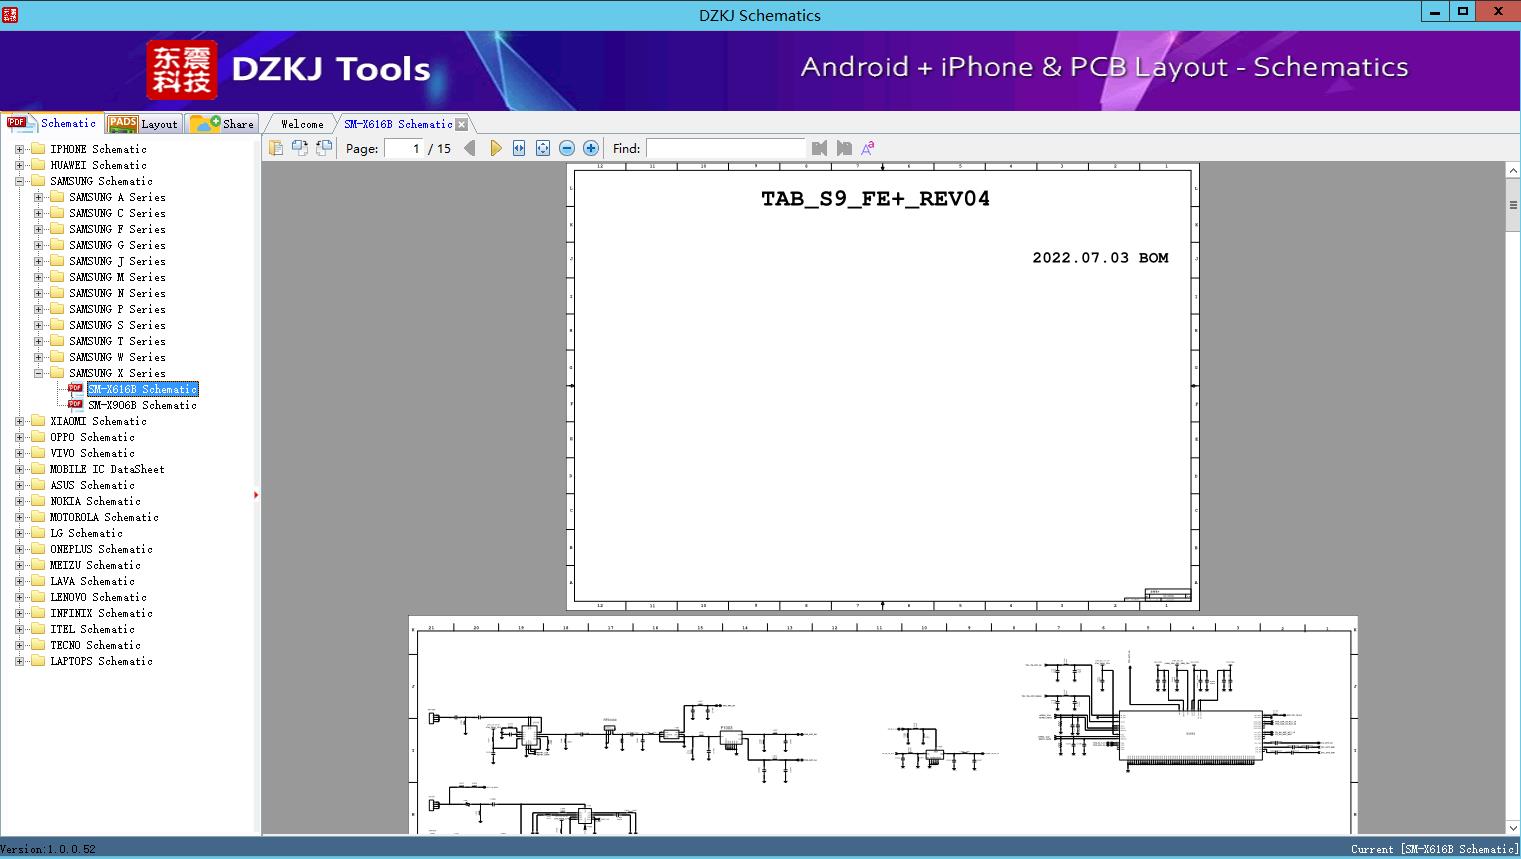Select INFINIX Schematic in tree
The image size is (1521, 859).
101,613
